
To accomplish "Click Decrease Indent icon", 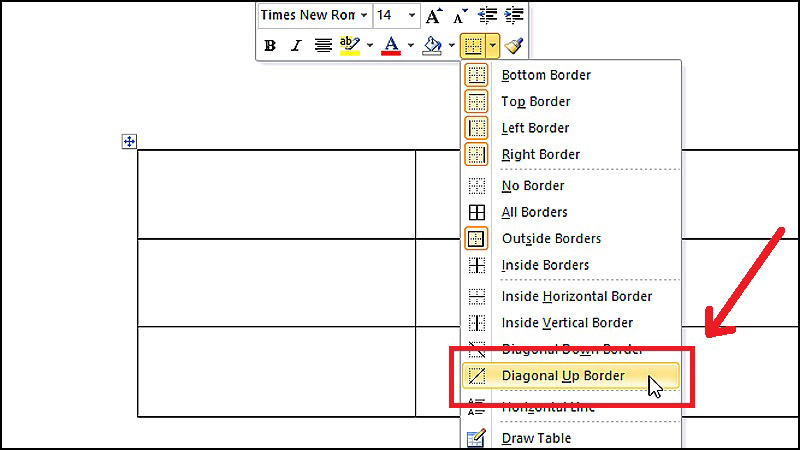I will click(487, 16).
